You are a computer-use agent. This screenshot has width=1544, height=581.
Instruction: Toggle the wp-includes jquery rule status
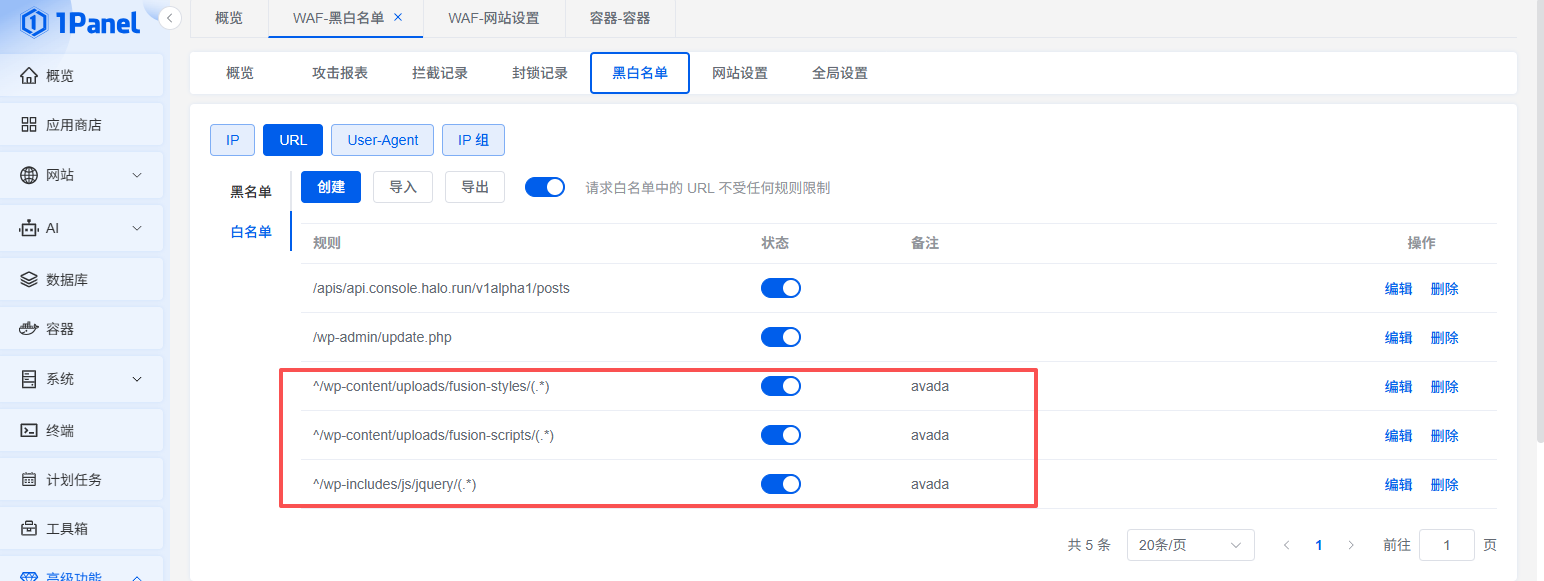(x=781, y=484)
